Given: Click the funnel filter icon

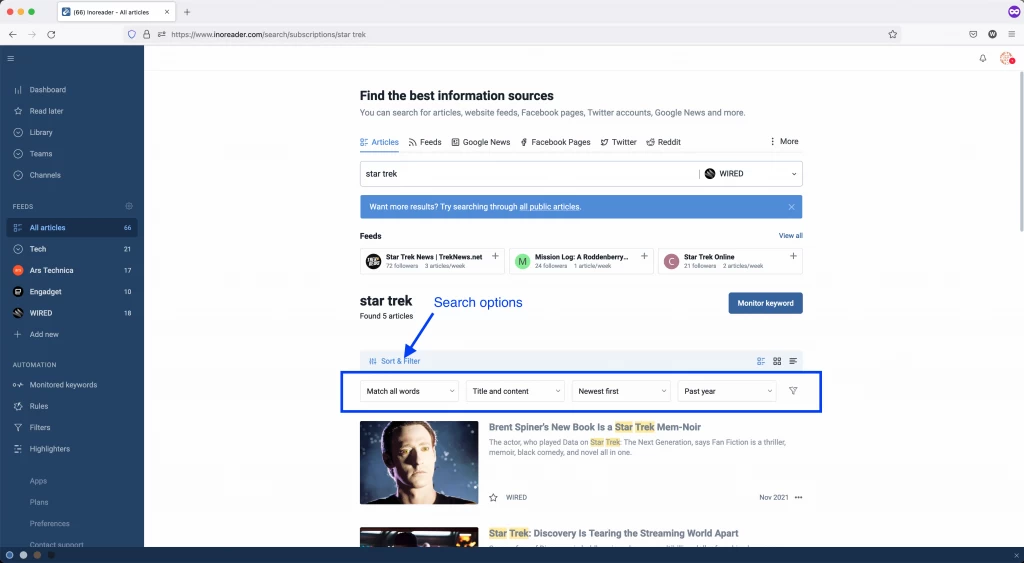Looking at the screenshot, I should (793, 391).
